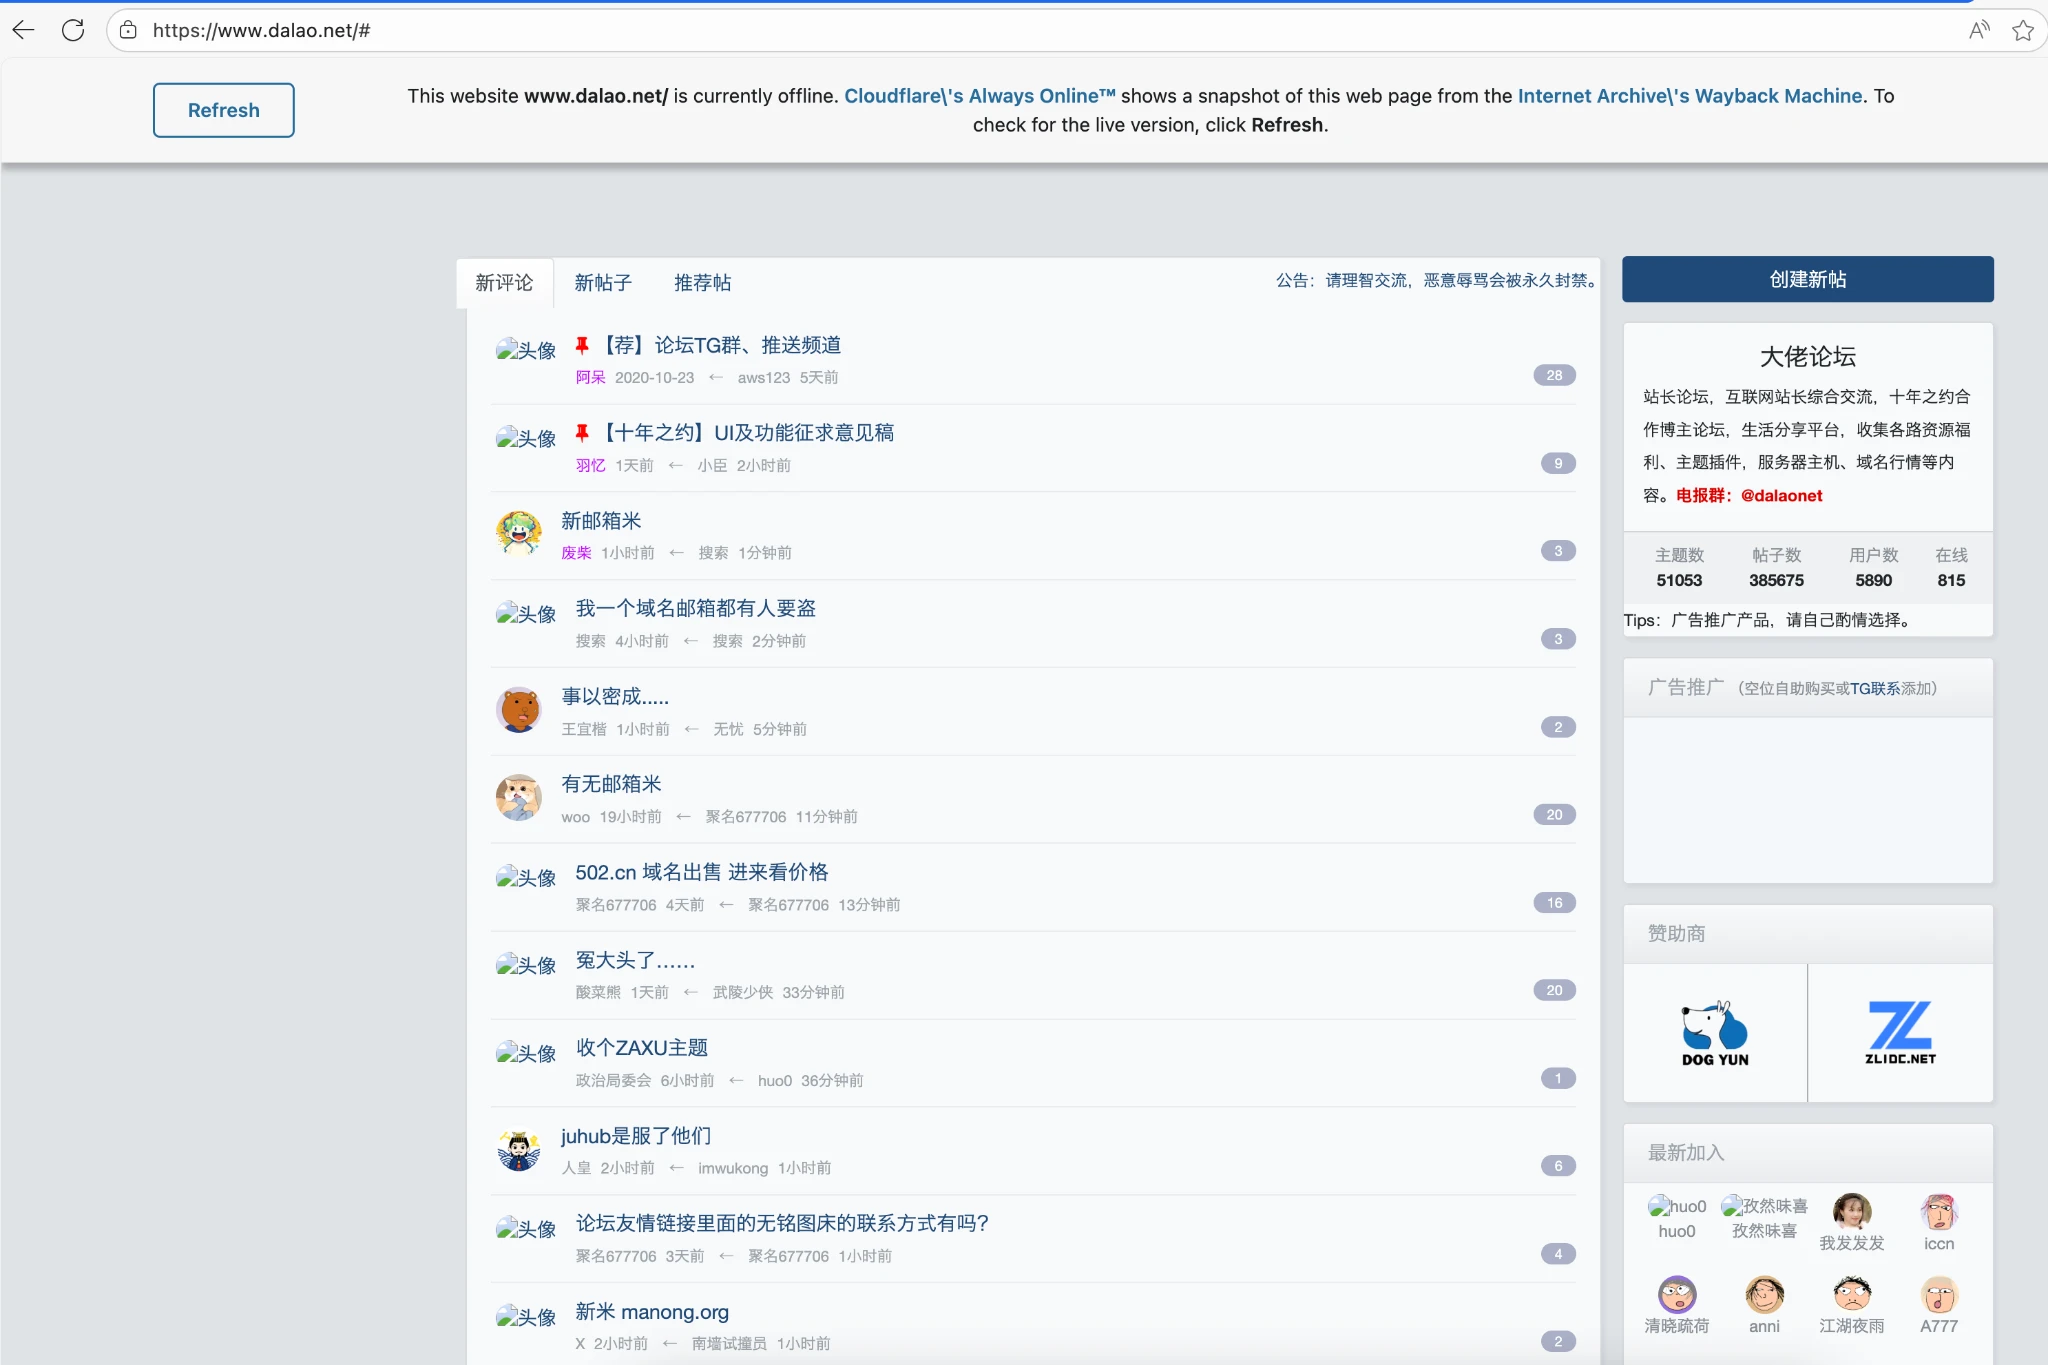This screenshot has height=1365, width=2048.
Task: Click 创建新帖 button
Action: point(1808,279)
